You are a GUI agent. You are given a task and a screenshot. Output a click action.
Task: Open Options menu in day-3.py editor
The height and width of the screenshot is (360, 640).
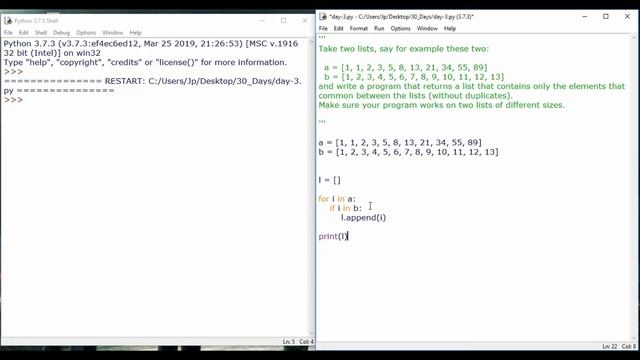tap(400, 29)
